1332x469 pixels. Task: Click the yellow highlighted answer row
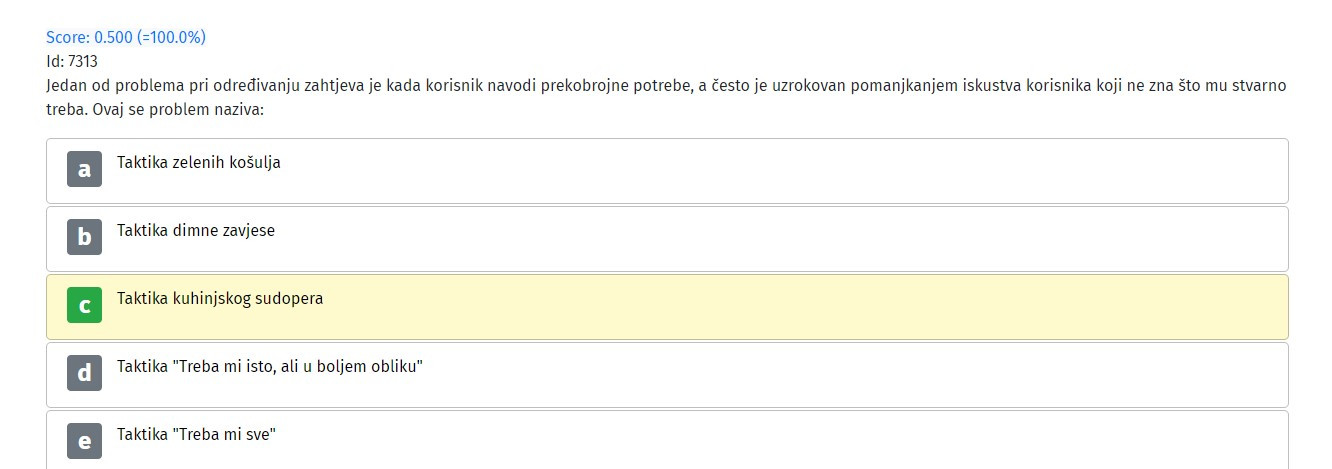(x=667, y=307)
